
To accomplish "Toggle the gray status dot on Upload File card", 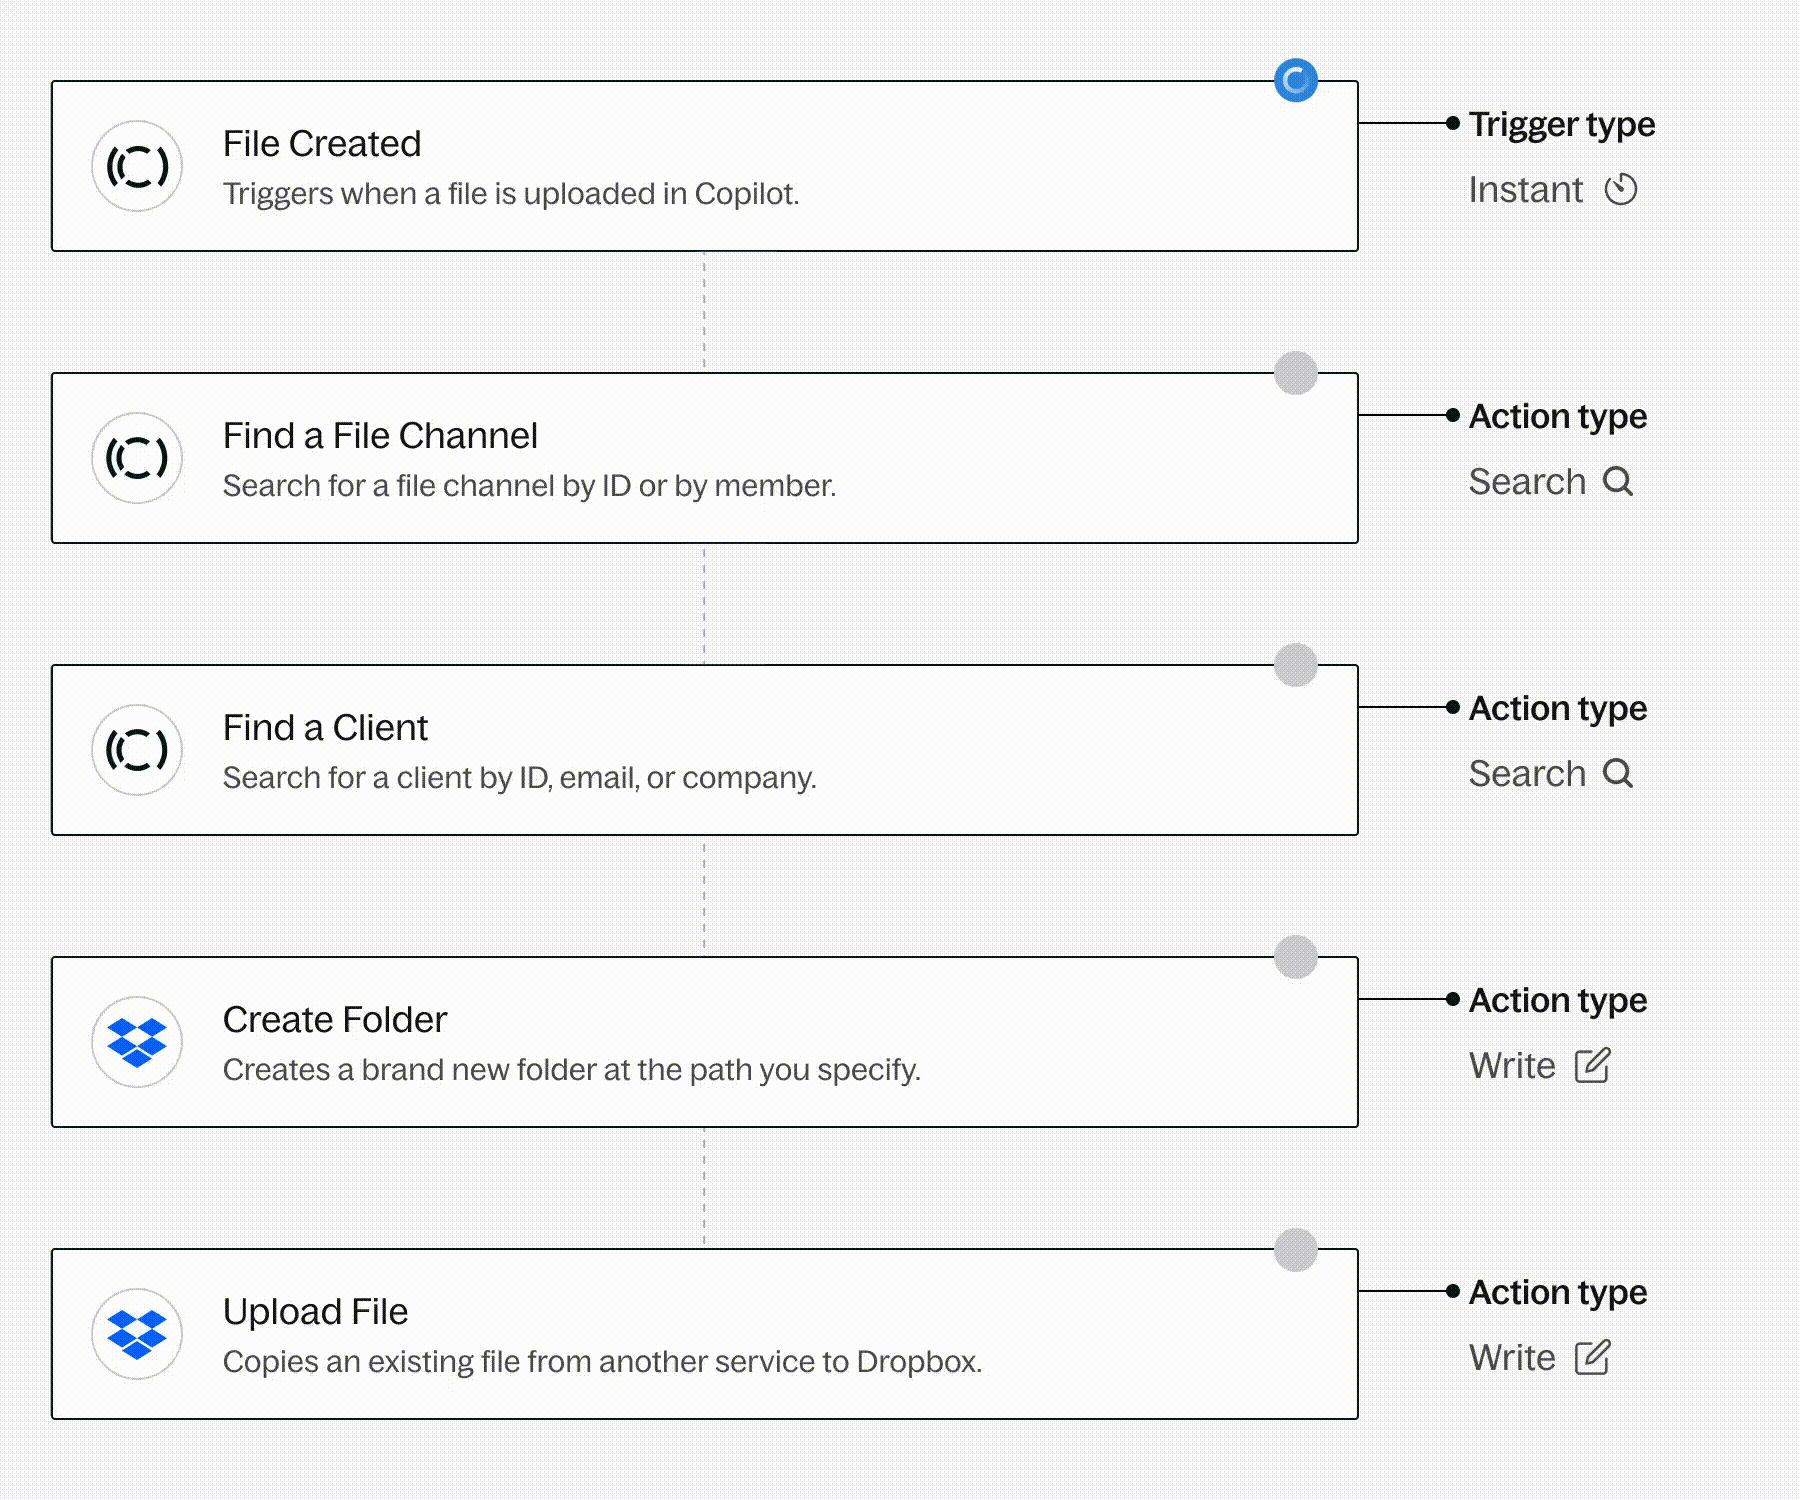I will click(1296, 1249).
